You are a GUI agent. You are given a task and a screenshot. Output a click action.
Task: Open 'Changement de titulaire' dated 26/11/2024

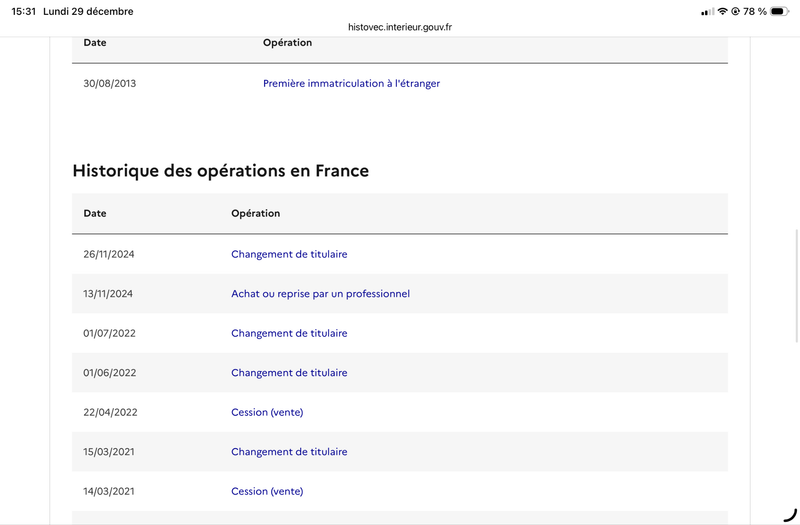289,254
